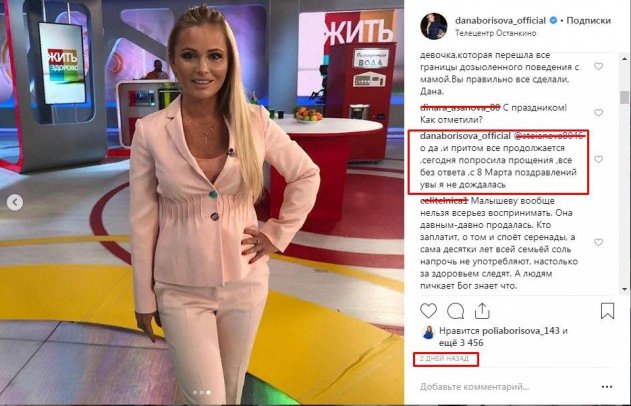This screenshot has width=631, height=406.
Task: Like the Малышеву comment with its heart
Action: (x=599, y=242)
